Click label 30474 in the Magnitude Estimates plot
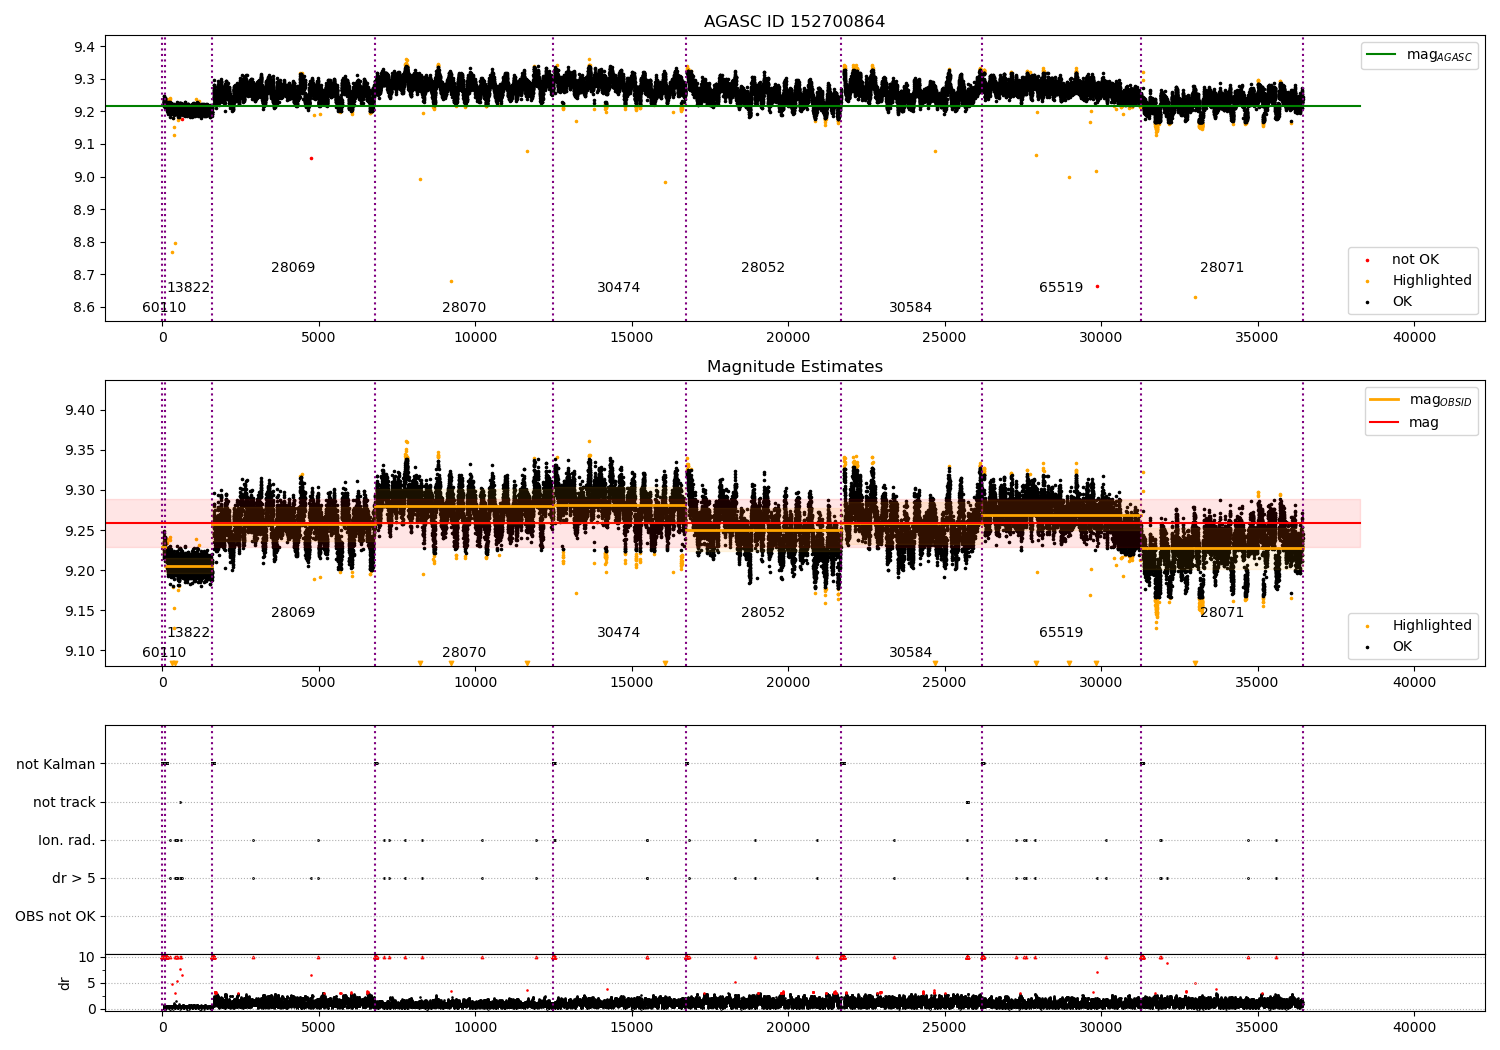The image size is (1500, 1050). coord(618,633)
